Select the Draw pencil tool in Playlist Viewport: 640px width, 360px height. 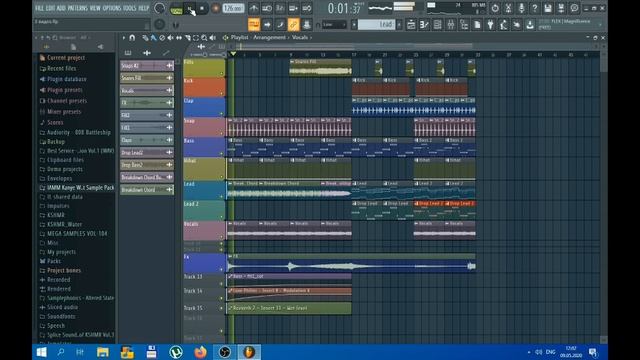click(x=145, y=38)
